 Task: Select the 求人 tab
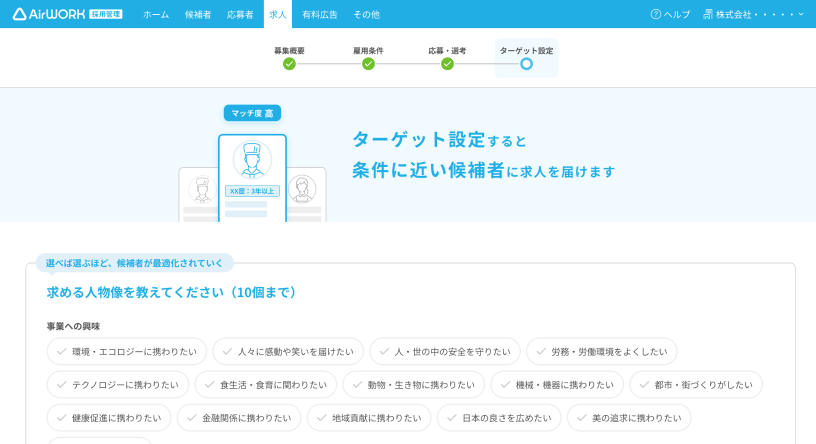pyautogui.click(x=278, y=15)
